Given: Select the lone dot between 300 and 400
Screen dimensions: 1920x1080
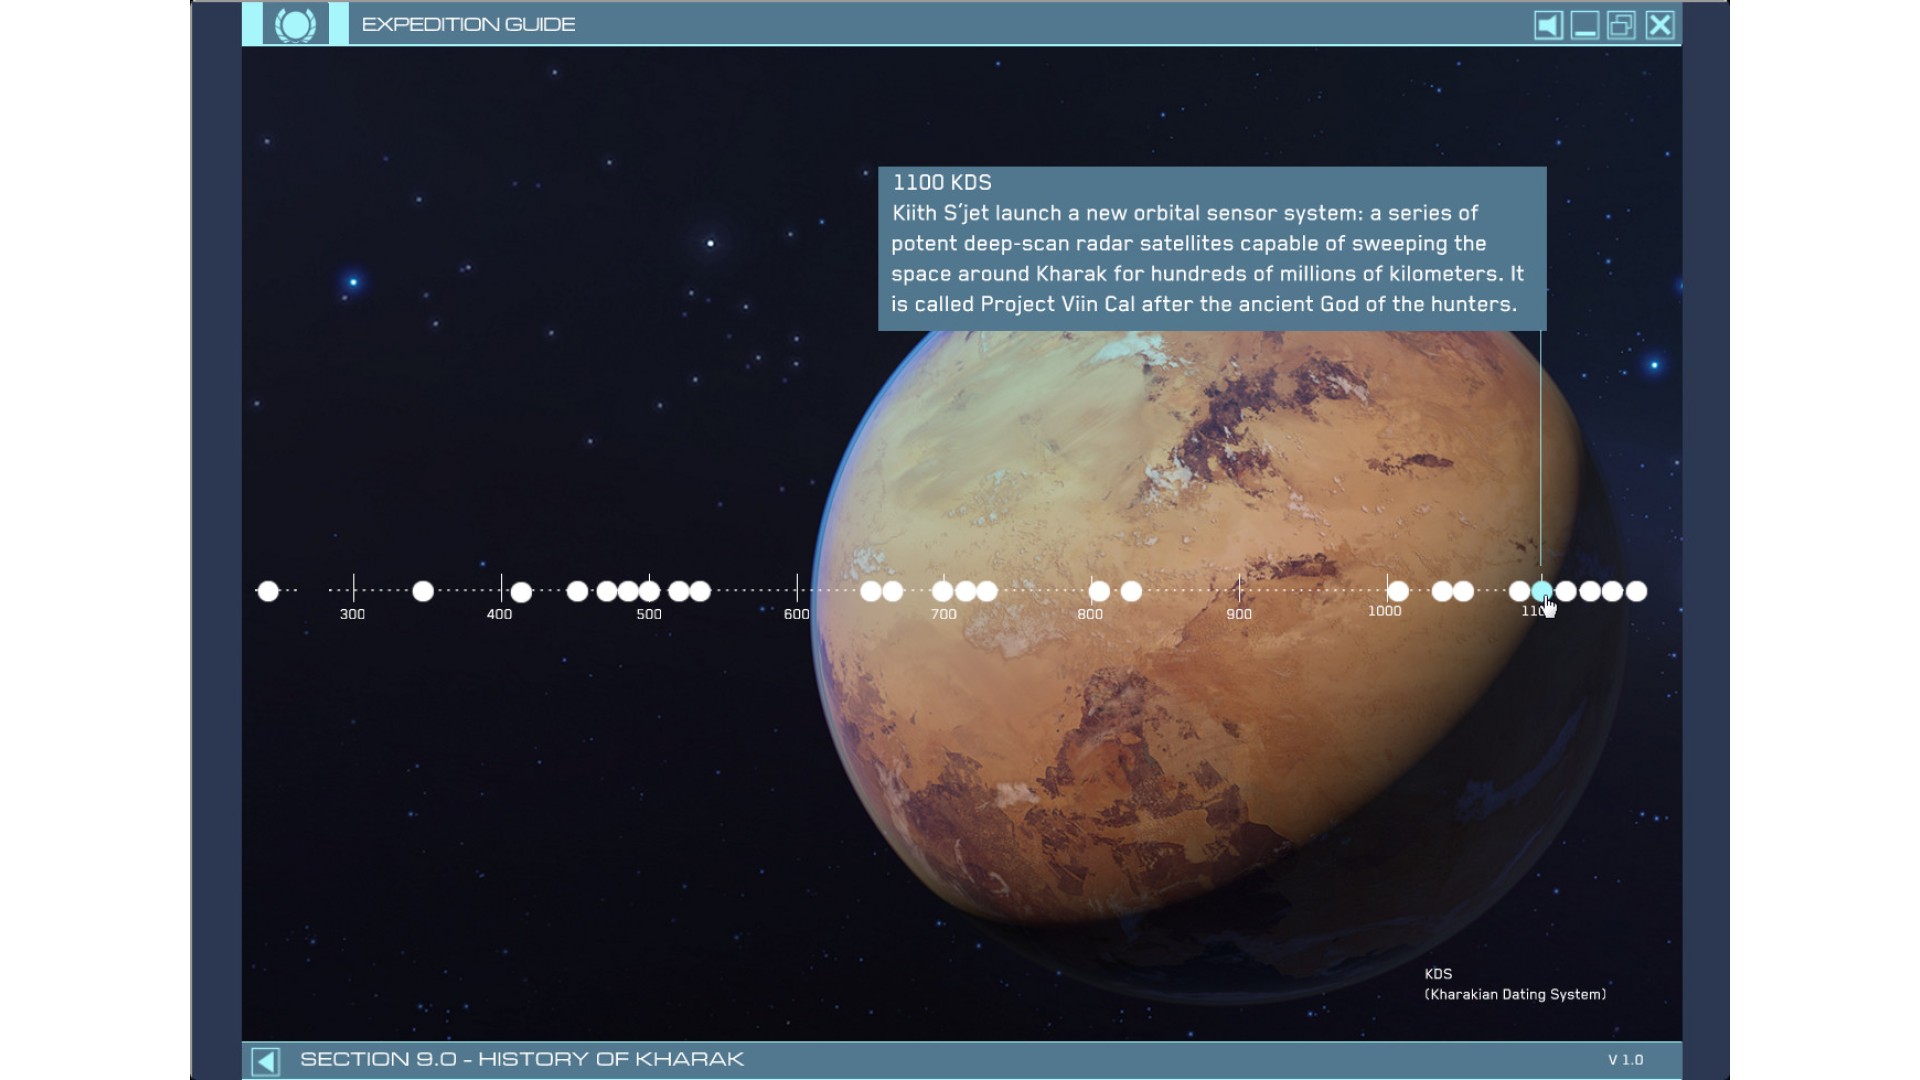Looking at the screenshot, I should pos(423,591).
